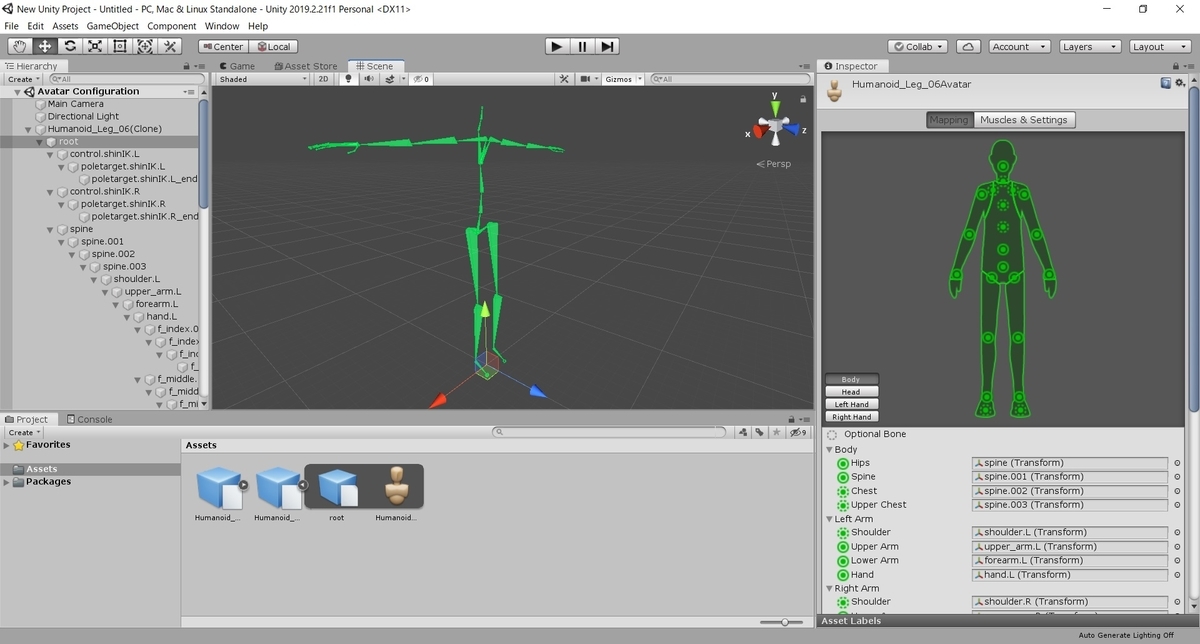Select Right Hand mapping view button
1200x644 pixels.
tap(851, 416)
